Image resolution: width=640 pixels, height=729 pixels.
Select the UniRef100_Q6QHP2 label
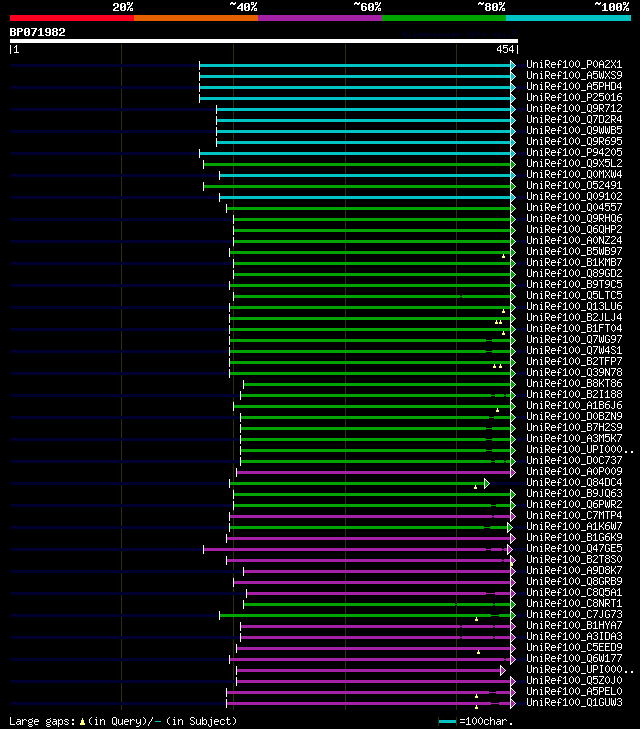tap(574, 229)
